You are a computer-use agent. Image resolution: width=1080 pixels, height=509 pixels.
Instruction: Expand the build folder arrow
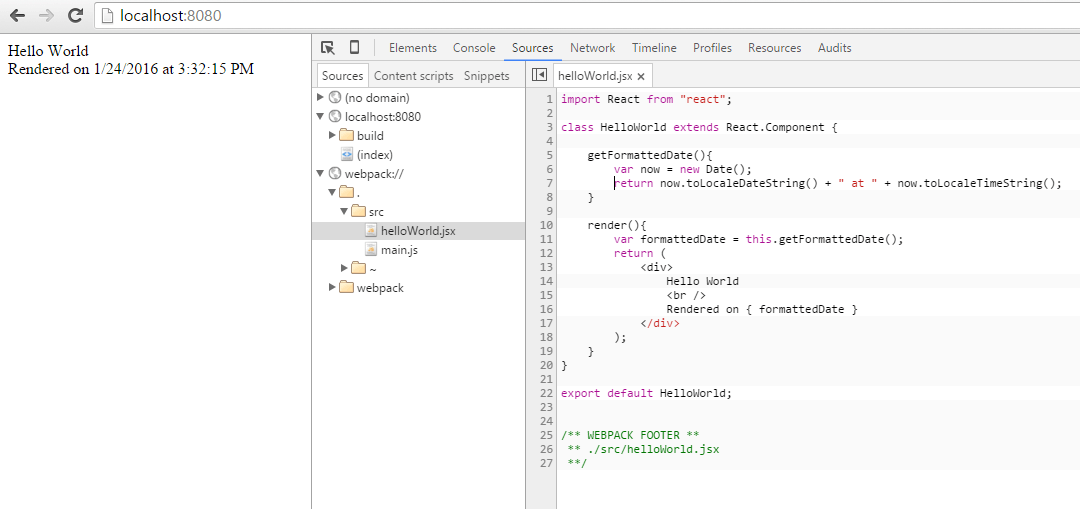[333, 136]
